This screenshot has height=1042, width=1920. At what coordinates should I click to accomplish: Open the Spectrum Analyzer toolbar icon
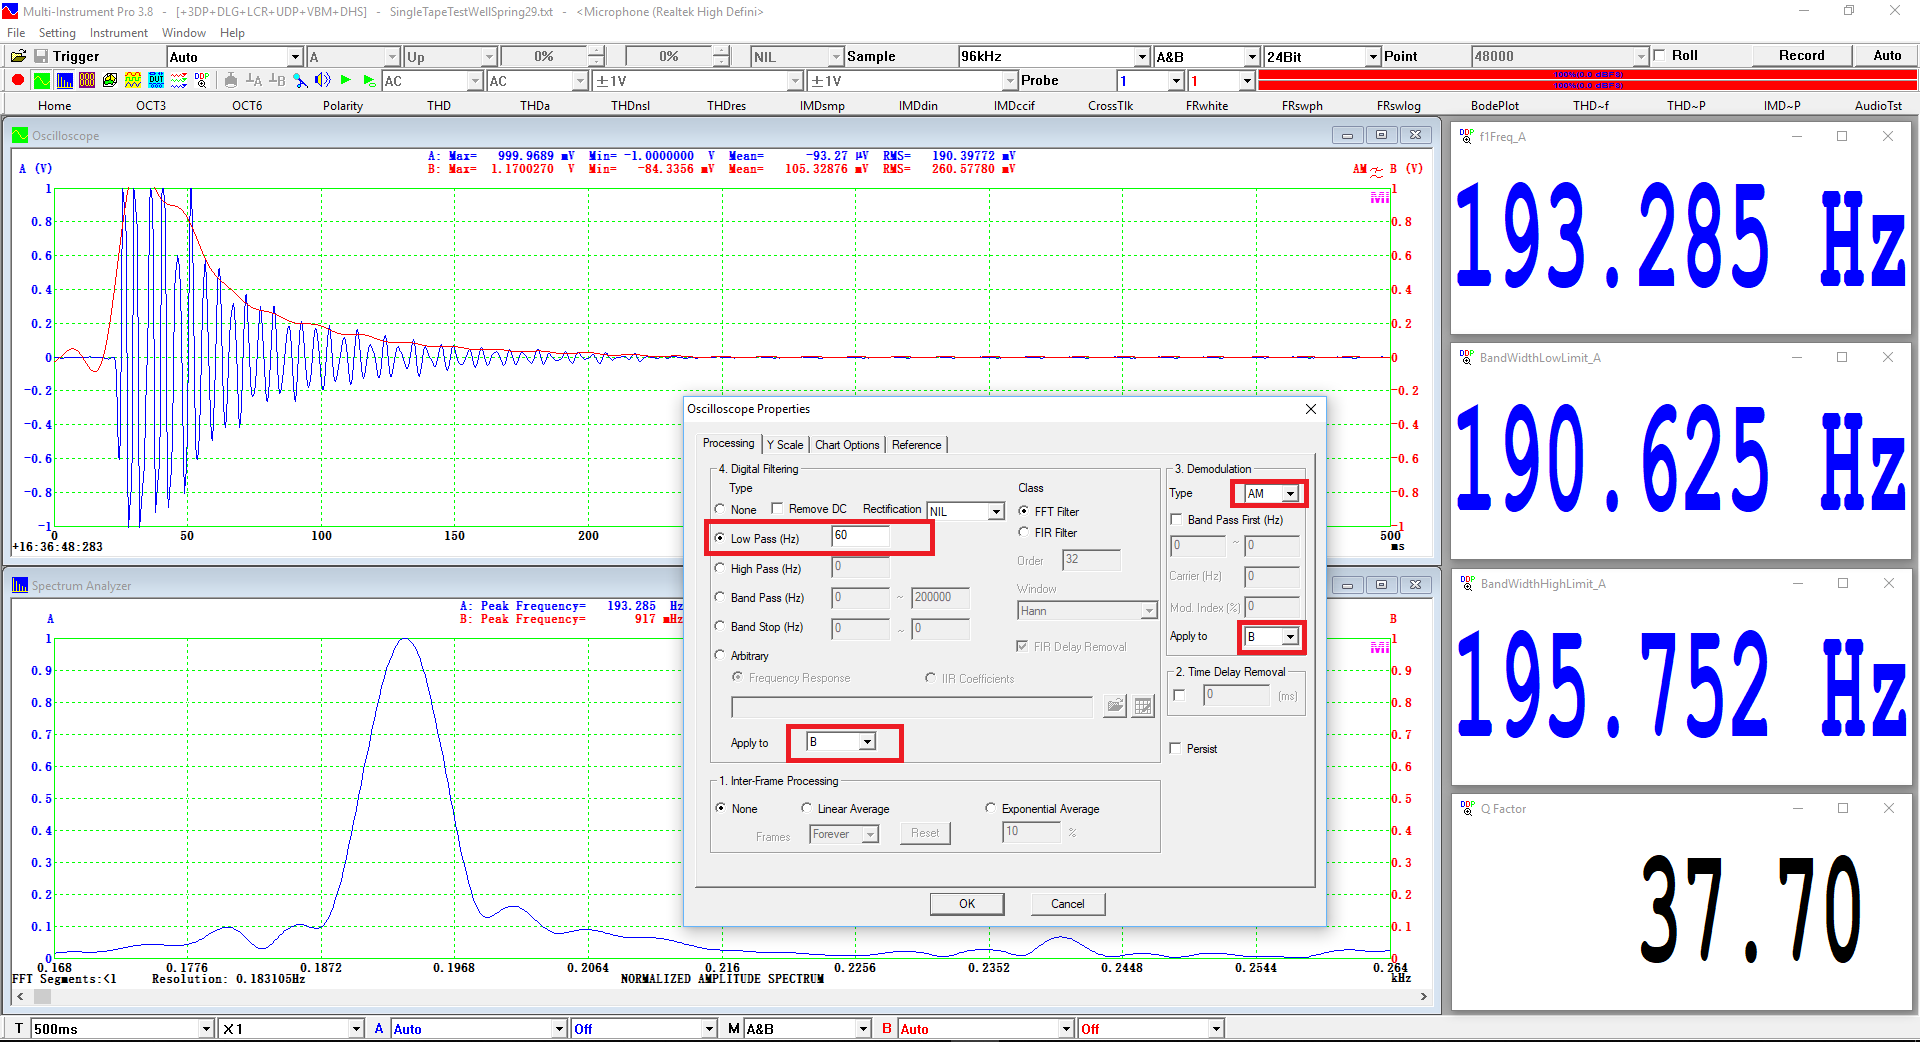(64, 80)
